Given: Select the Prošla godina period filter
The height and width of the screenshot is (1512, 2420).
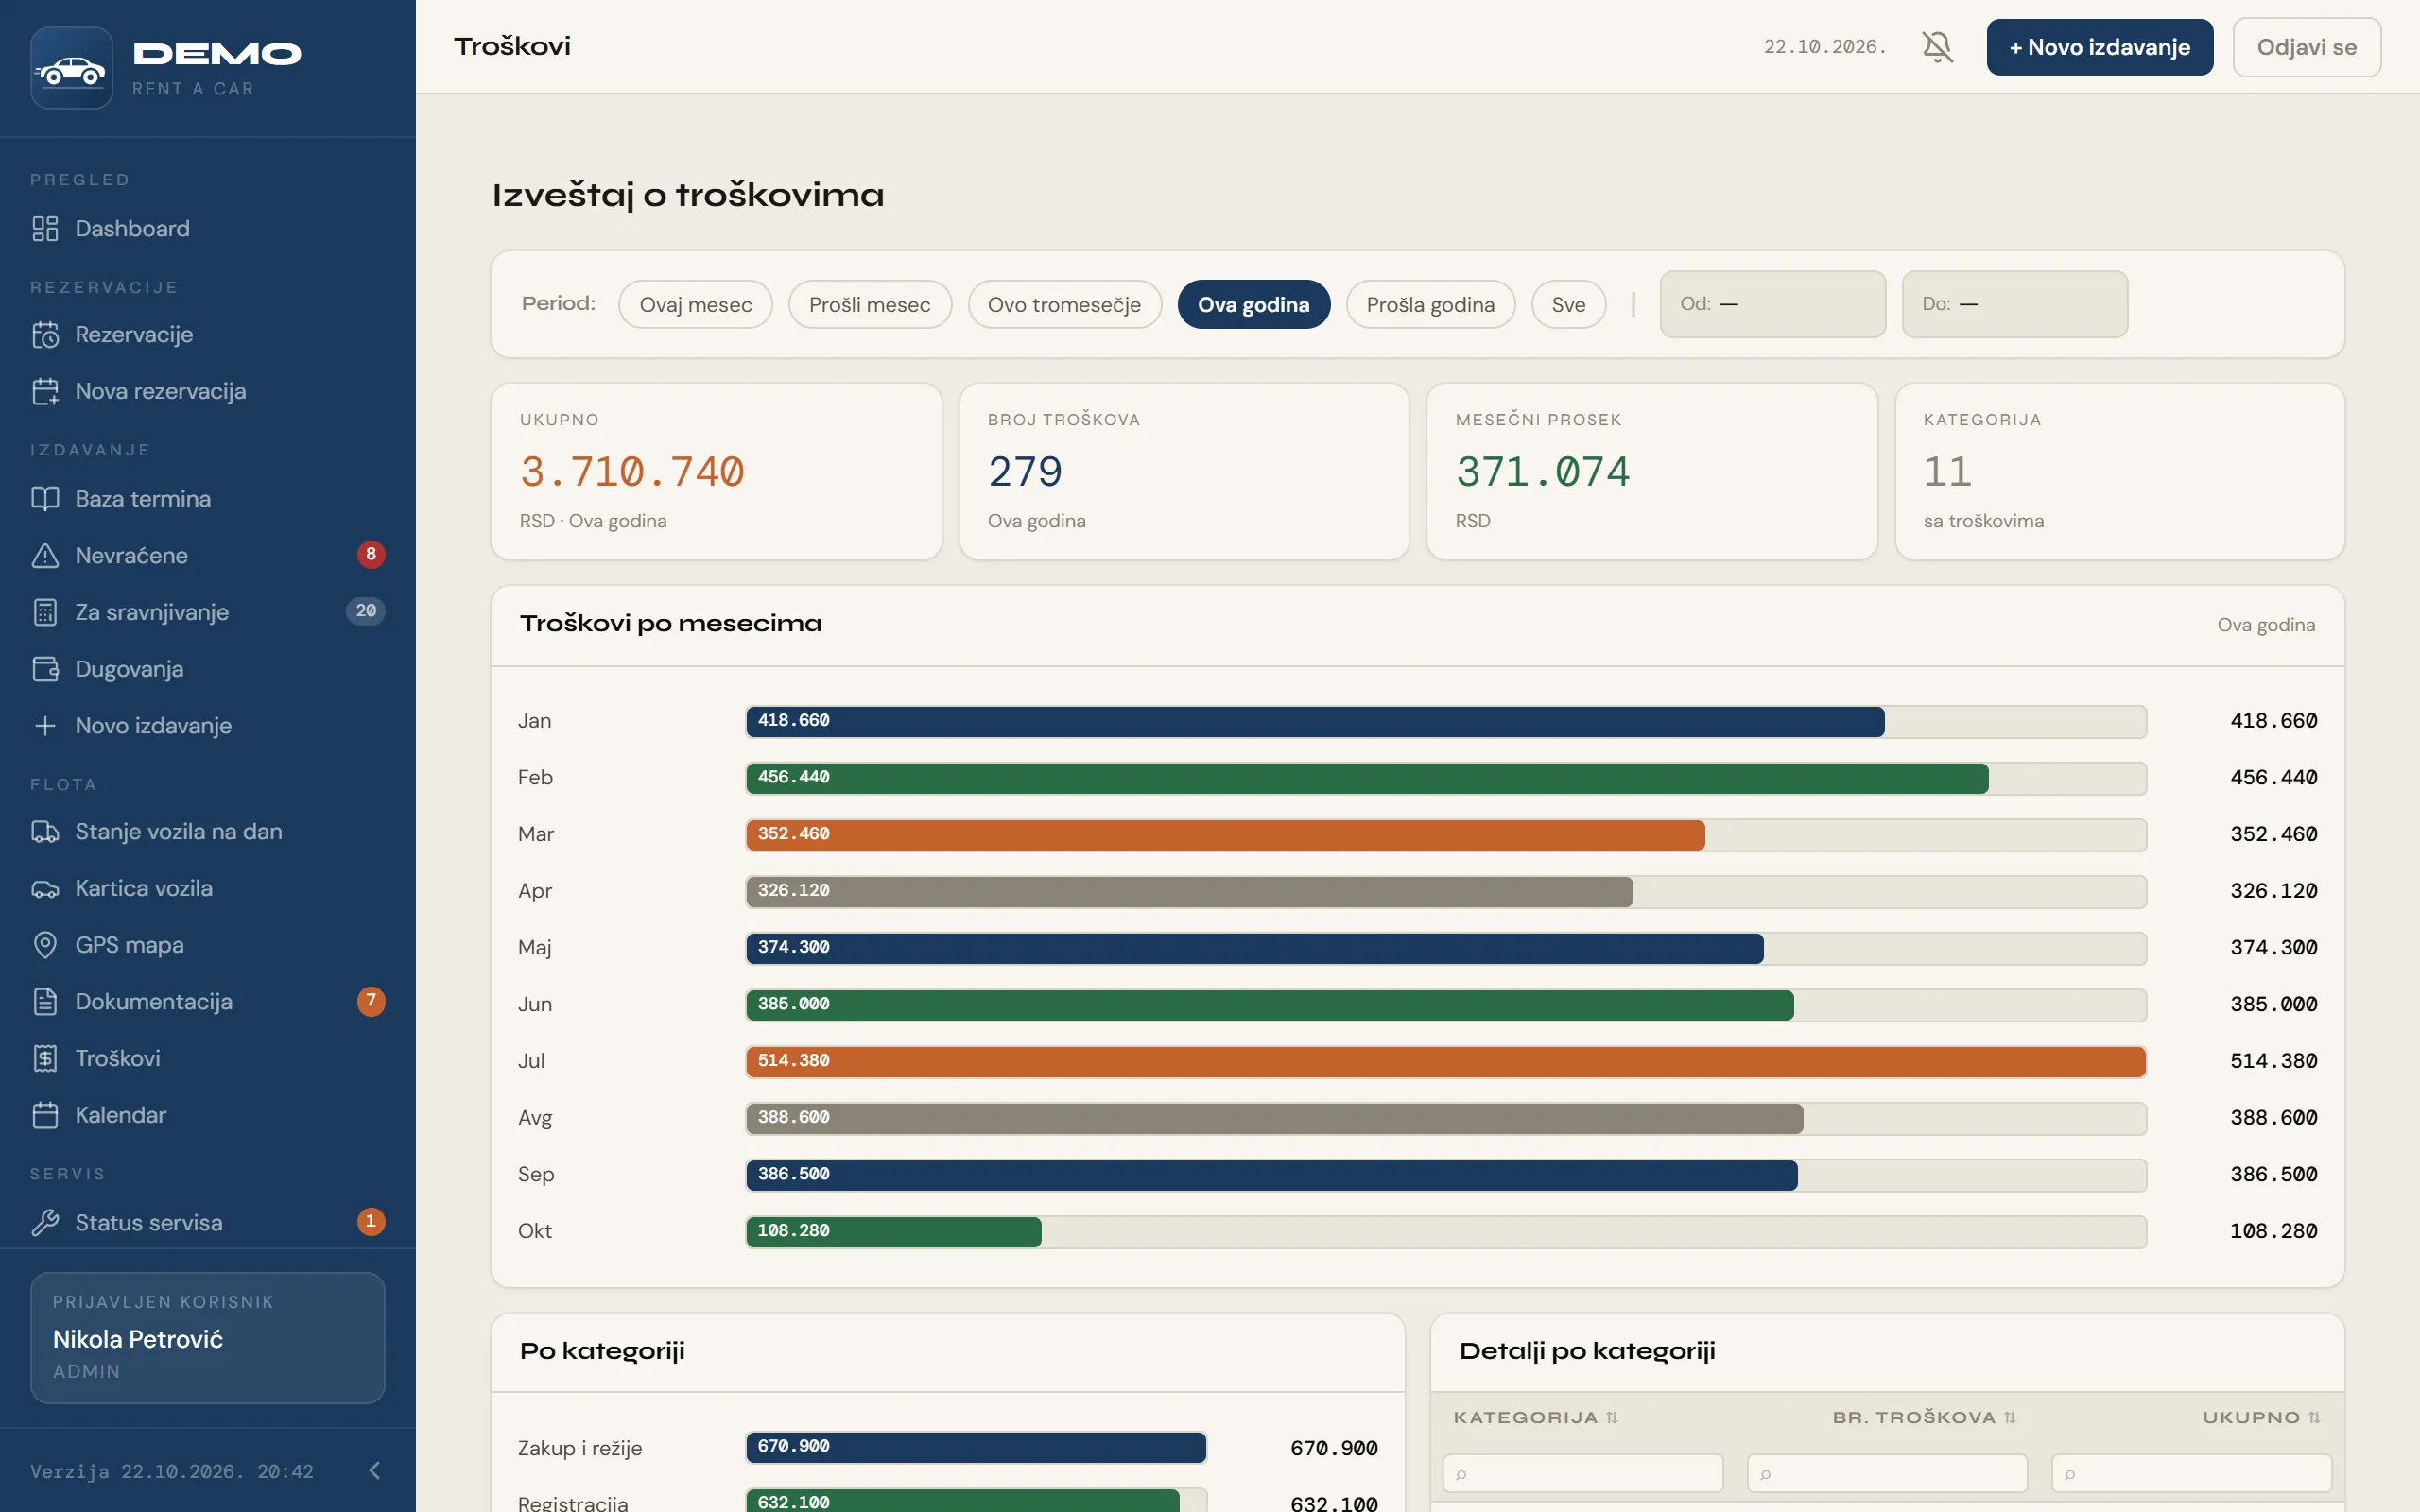Looking at the screenshot, I should [1430, 305].
